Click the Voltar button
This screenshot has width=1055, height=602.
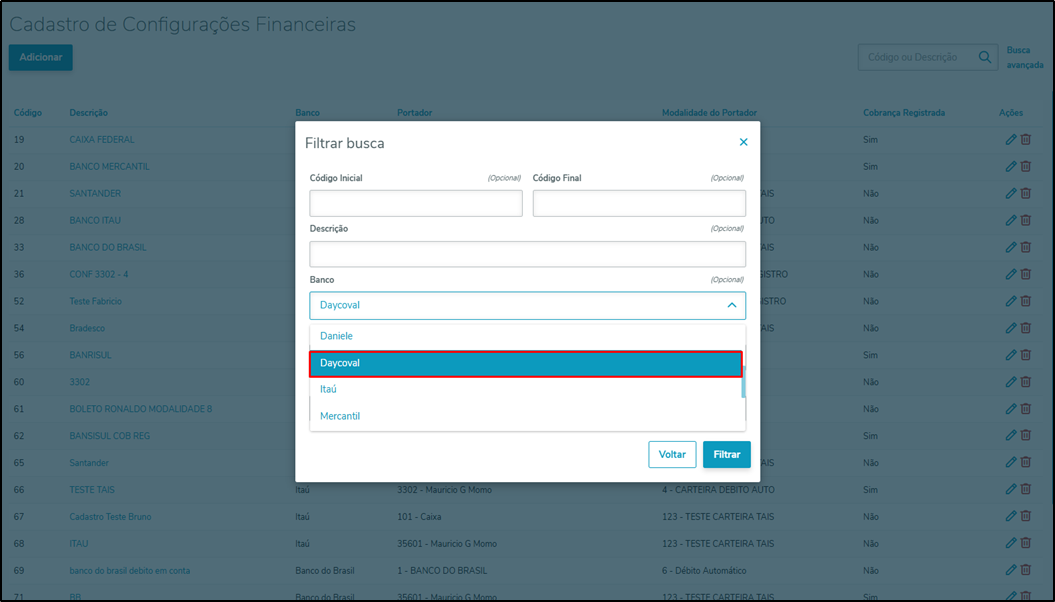672,455
